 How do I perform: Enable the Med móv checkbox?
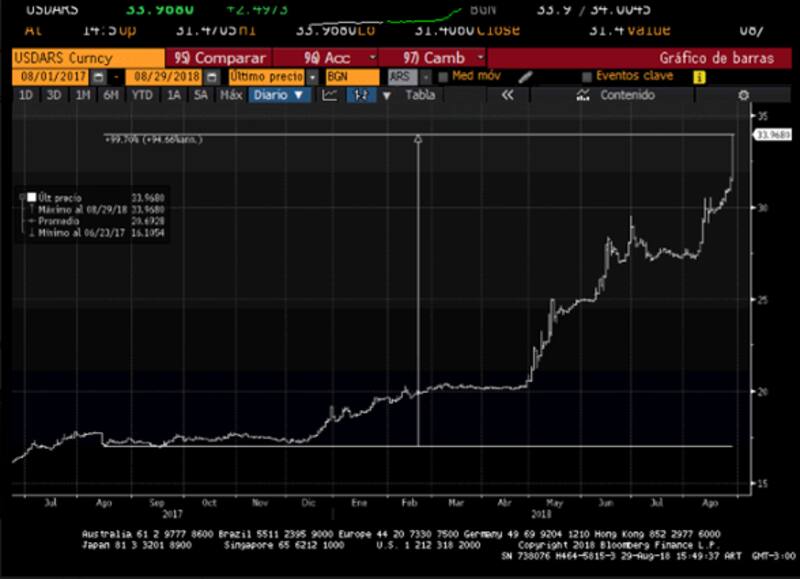(x=443, y=77)
